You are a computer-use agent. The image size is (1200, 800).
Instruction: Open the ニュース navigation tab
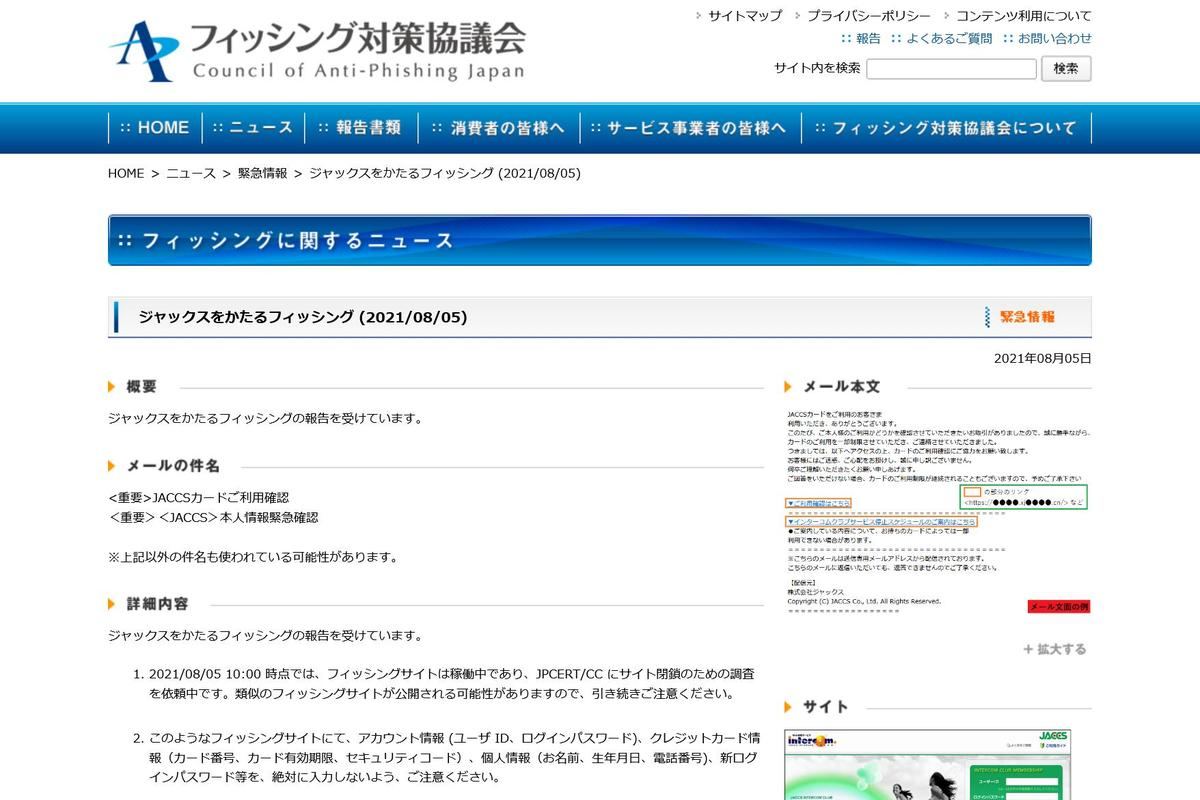253,128
